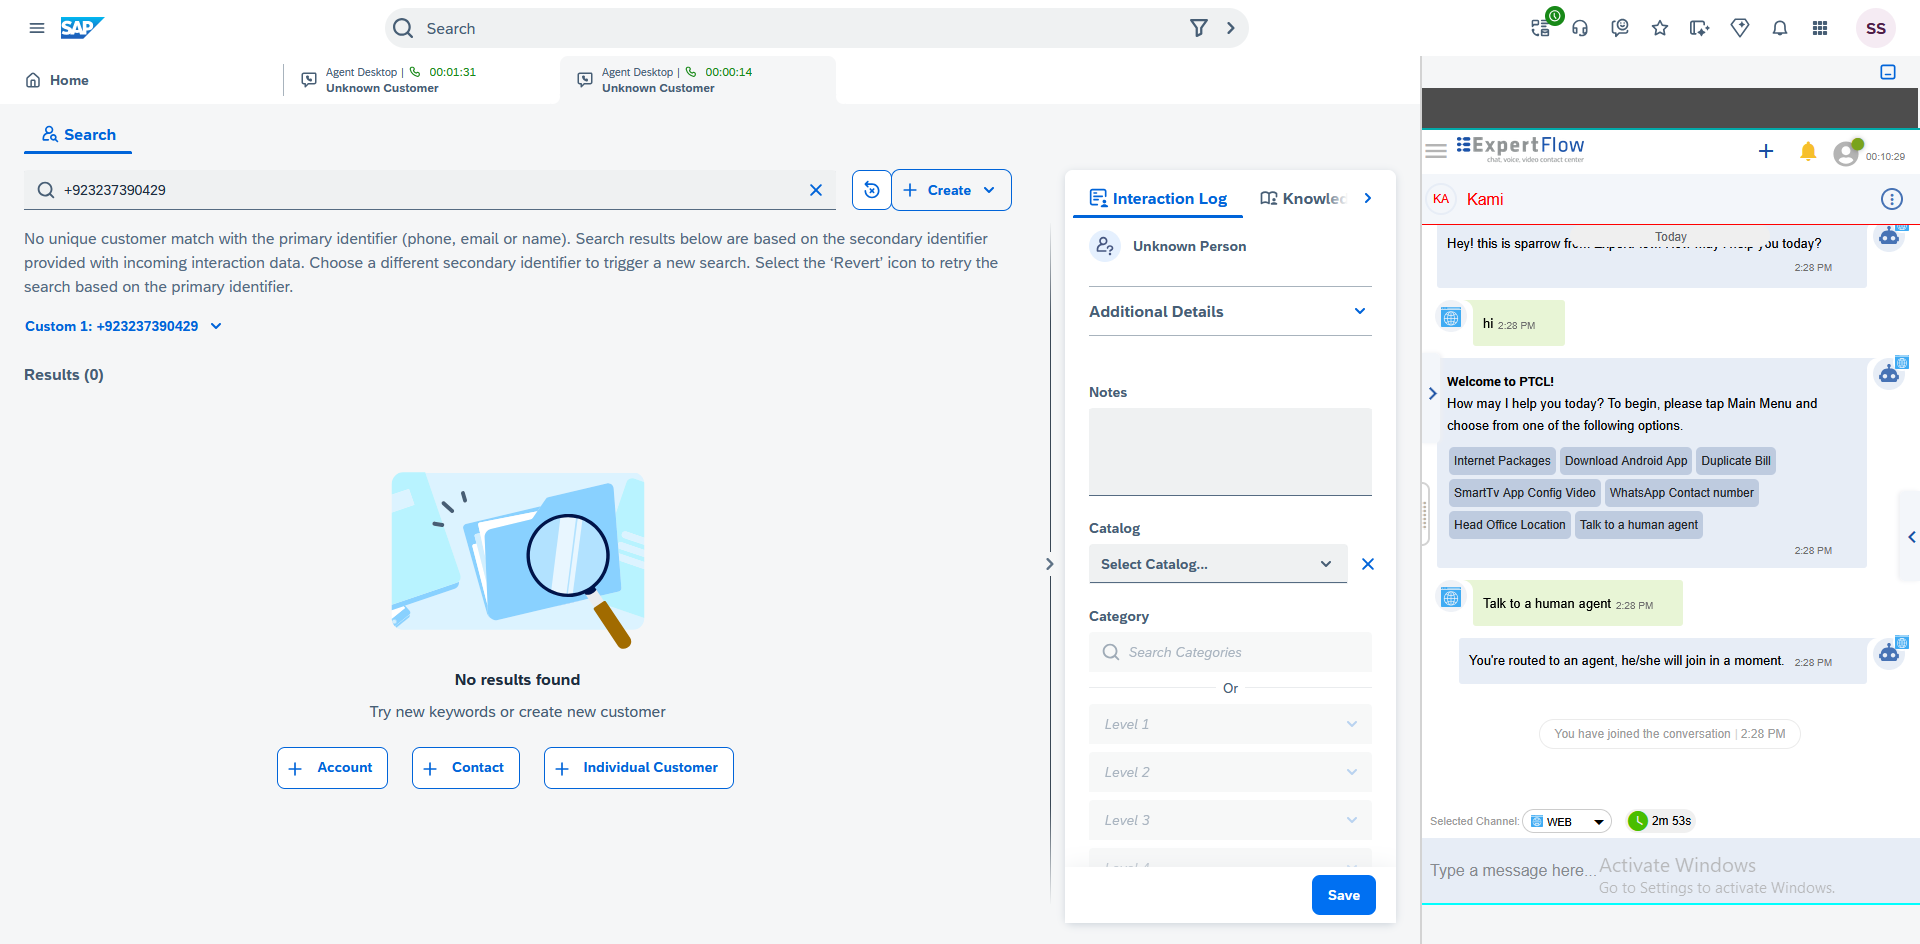Screen dimensions: 1920x944
Task: Click the favorites star icon
Action: click(x=1660, y=28)
